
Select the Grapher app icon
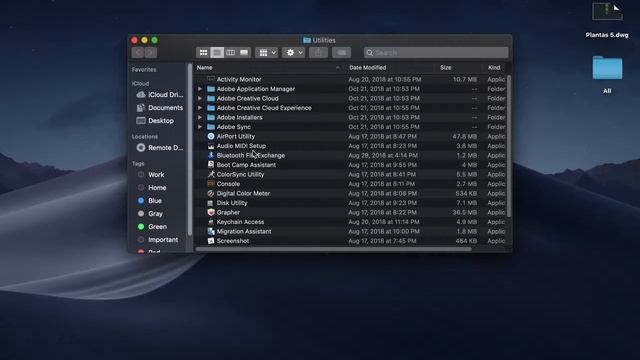[x=211, y=212]
